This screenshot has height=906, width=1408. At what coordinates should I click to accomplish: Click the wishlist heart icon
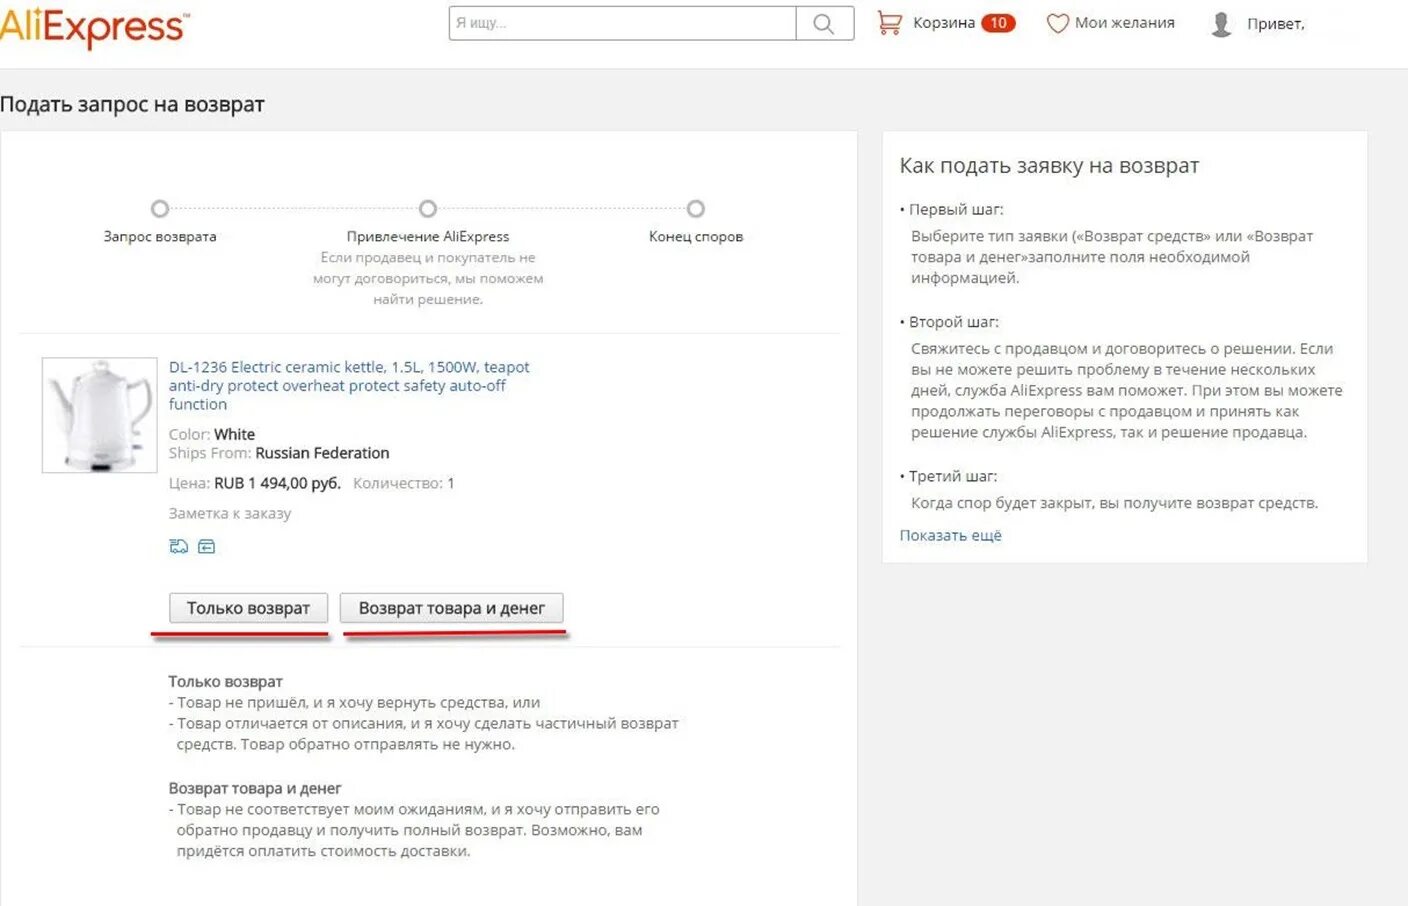point(1057,23)
